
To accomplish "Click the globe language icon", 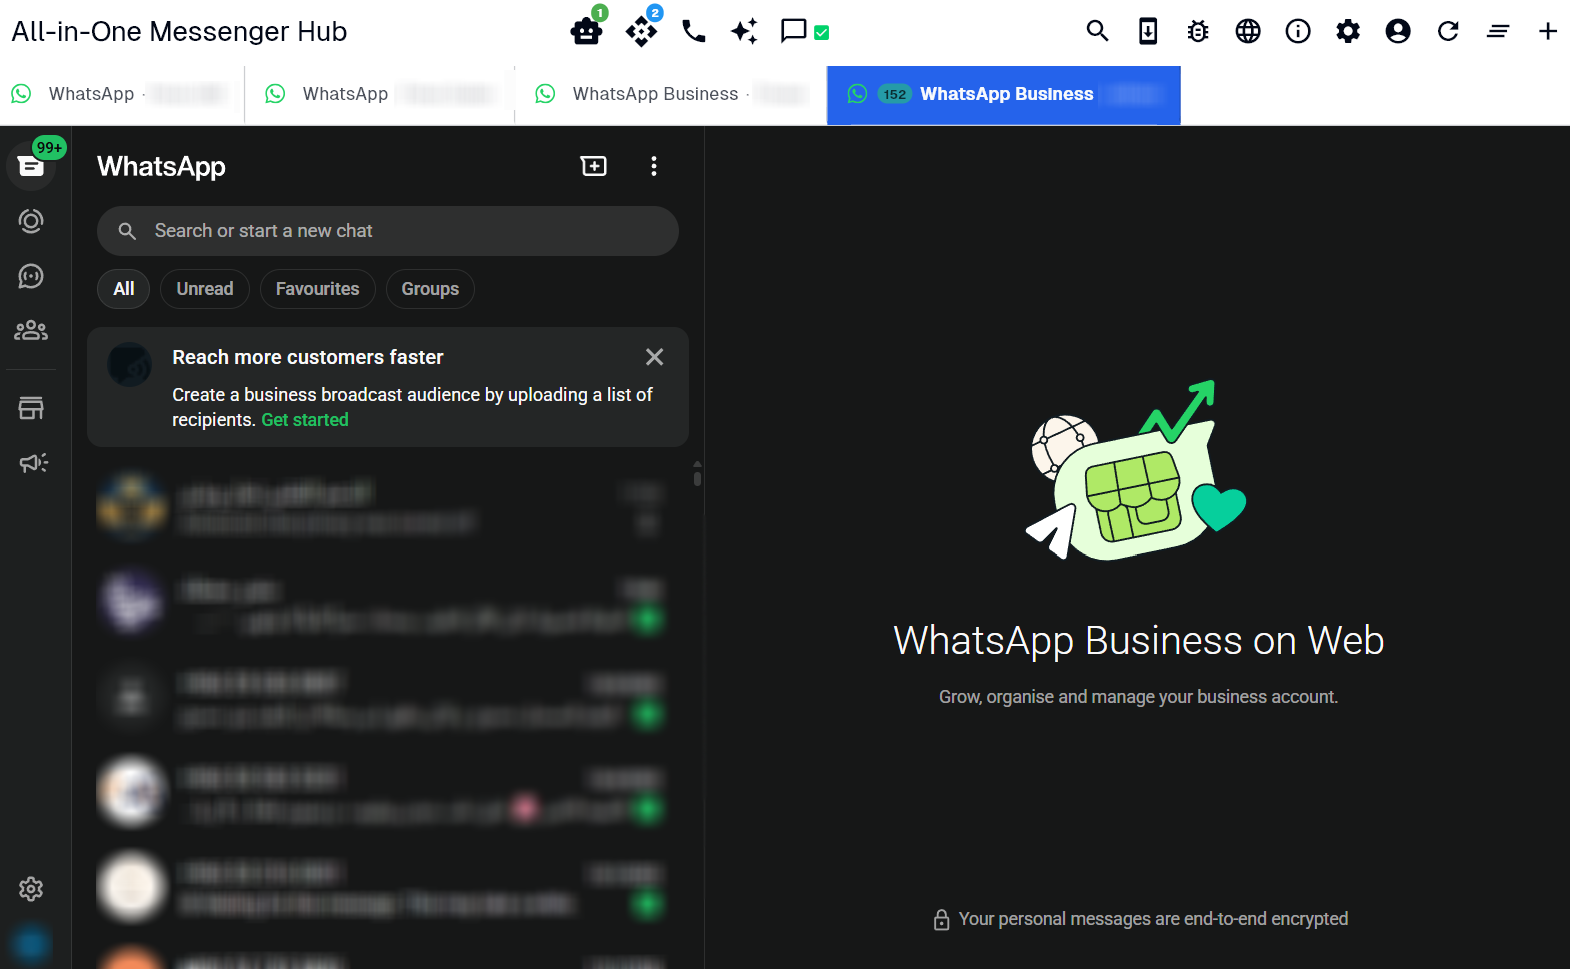I will point(1247,31).
